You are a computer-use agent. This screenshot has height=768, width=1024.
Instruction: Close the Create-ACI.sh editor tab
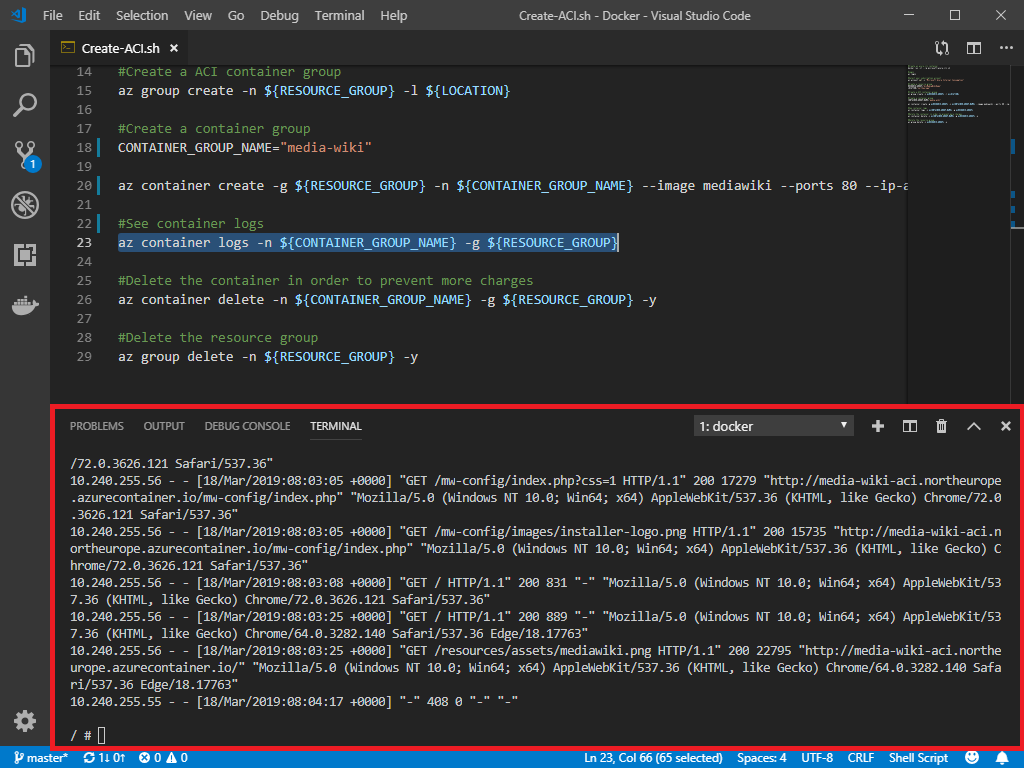click(174, 48)
